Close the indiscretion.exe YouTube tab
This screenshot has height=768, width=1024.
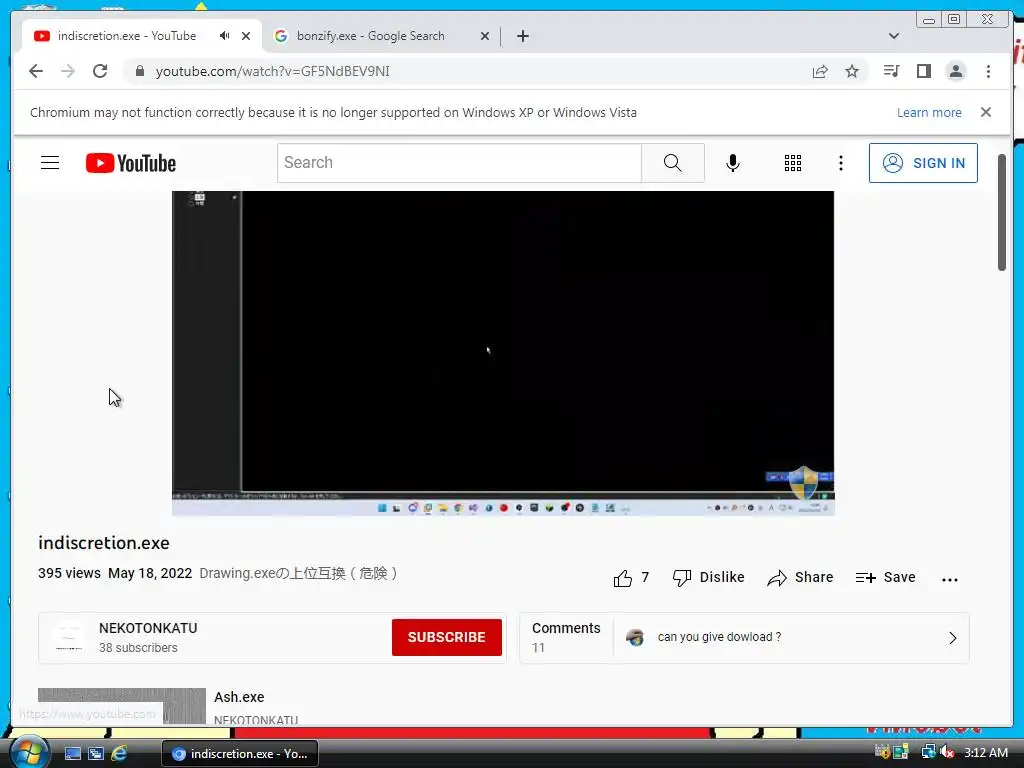246,36
